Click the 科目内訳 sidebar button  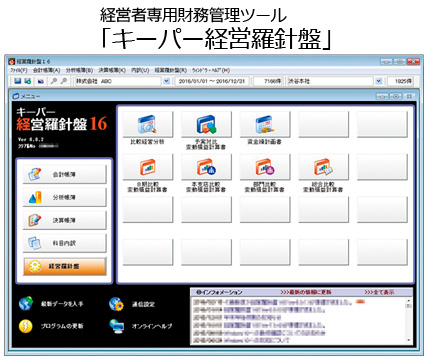65,243
